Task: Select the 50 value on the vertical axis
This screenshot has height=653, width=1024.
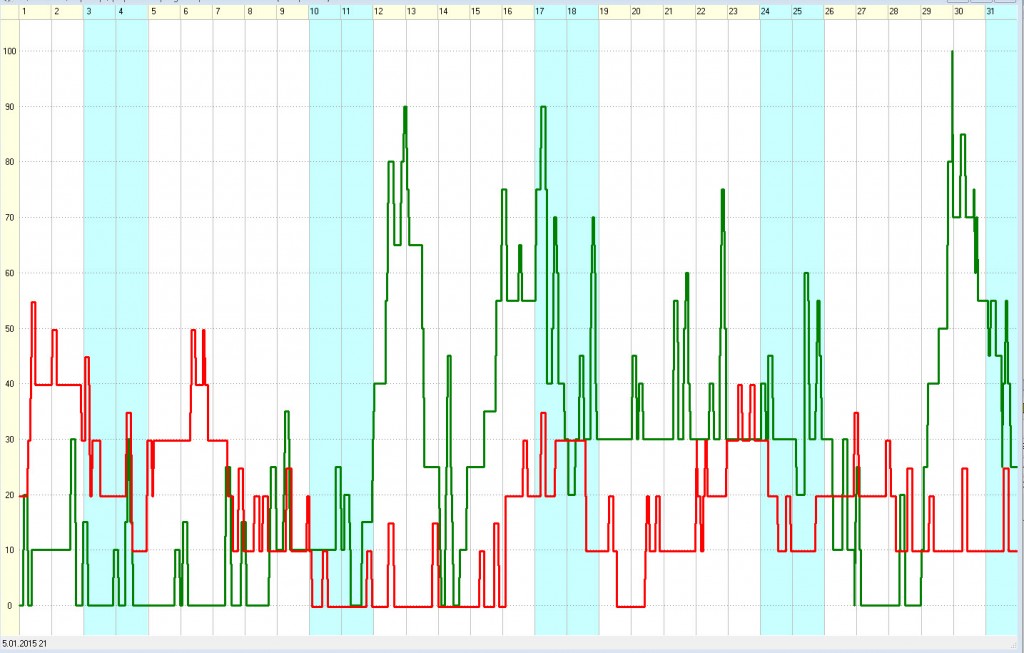Action: pos(9,328)
